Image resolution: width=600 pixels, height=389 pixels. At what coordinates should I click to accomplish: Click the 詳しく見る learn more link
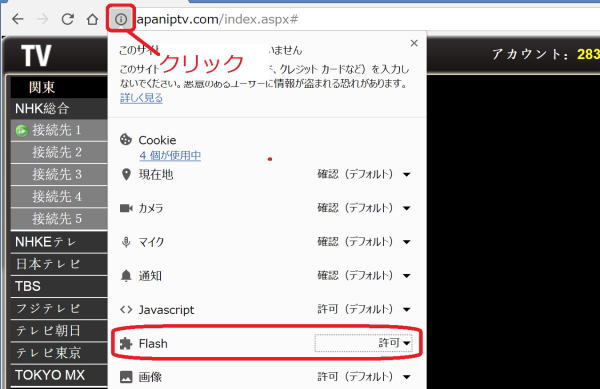pyautogui.click(x=141, y=98)
